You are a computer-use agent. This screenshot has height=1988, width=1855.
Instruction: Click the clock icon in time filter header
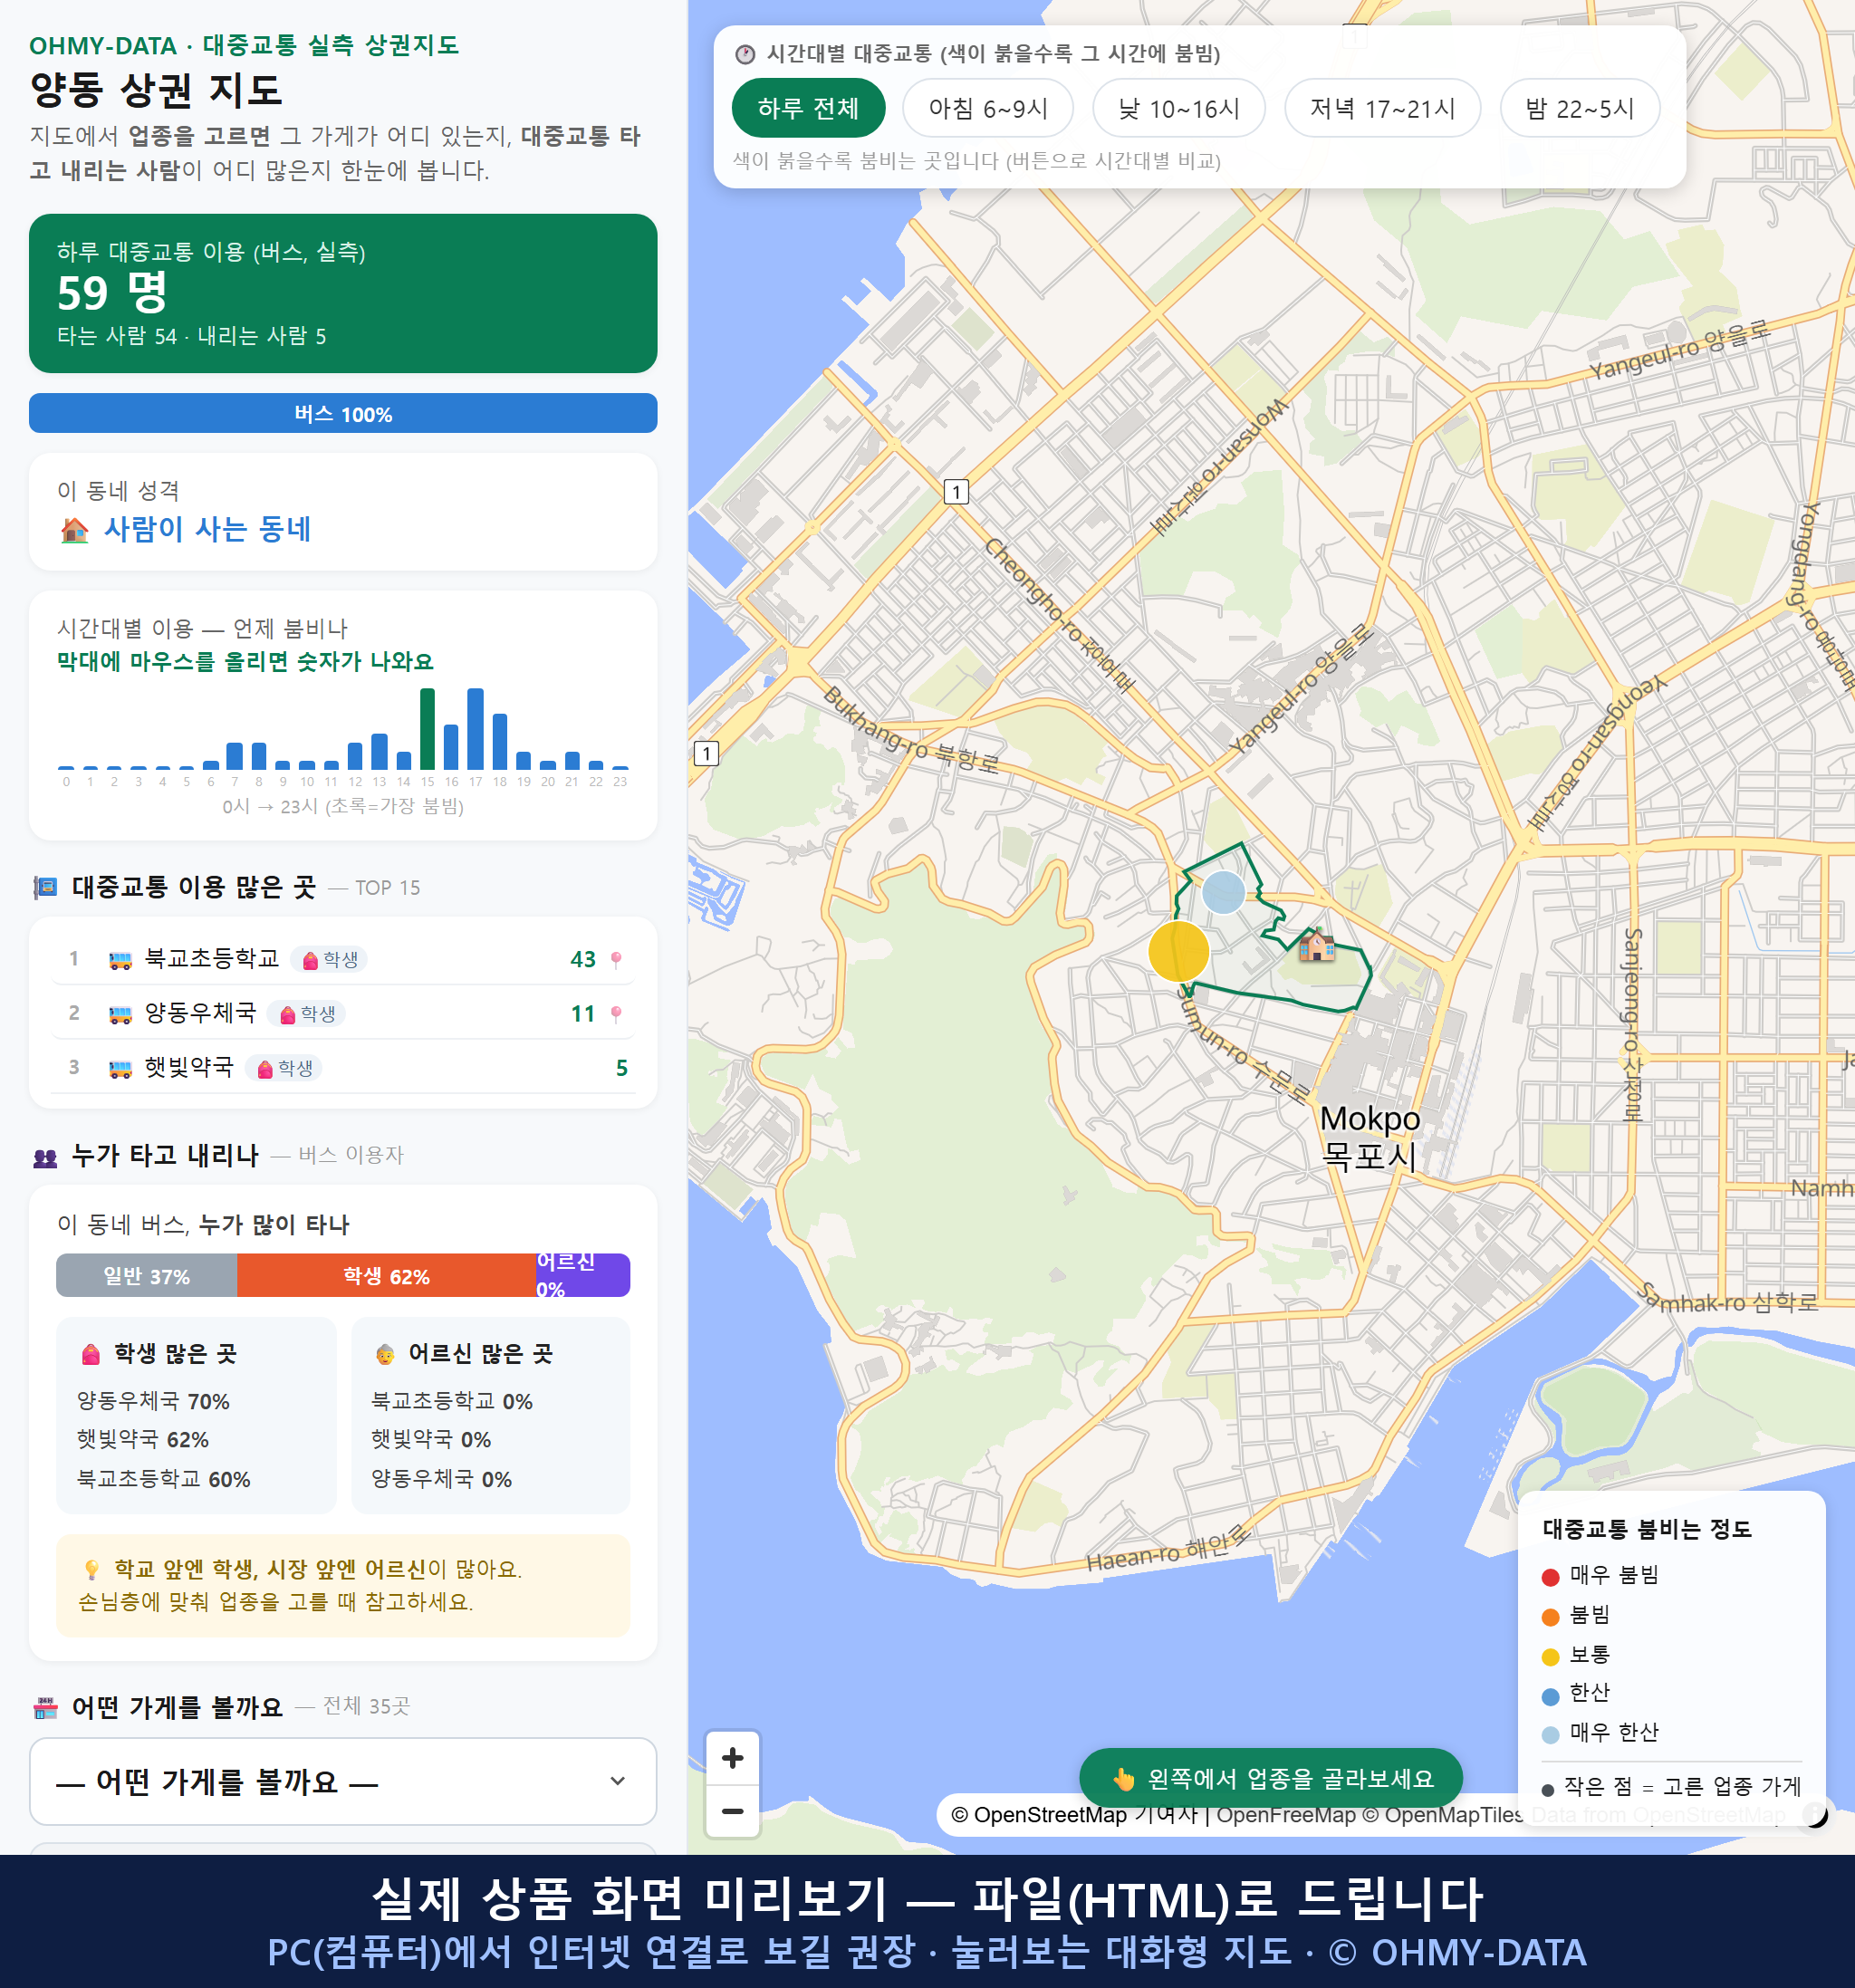tap(745, 54)
